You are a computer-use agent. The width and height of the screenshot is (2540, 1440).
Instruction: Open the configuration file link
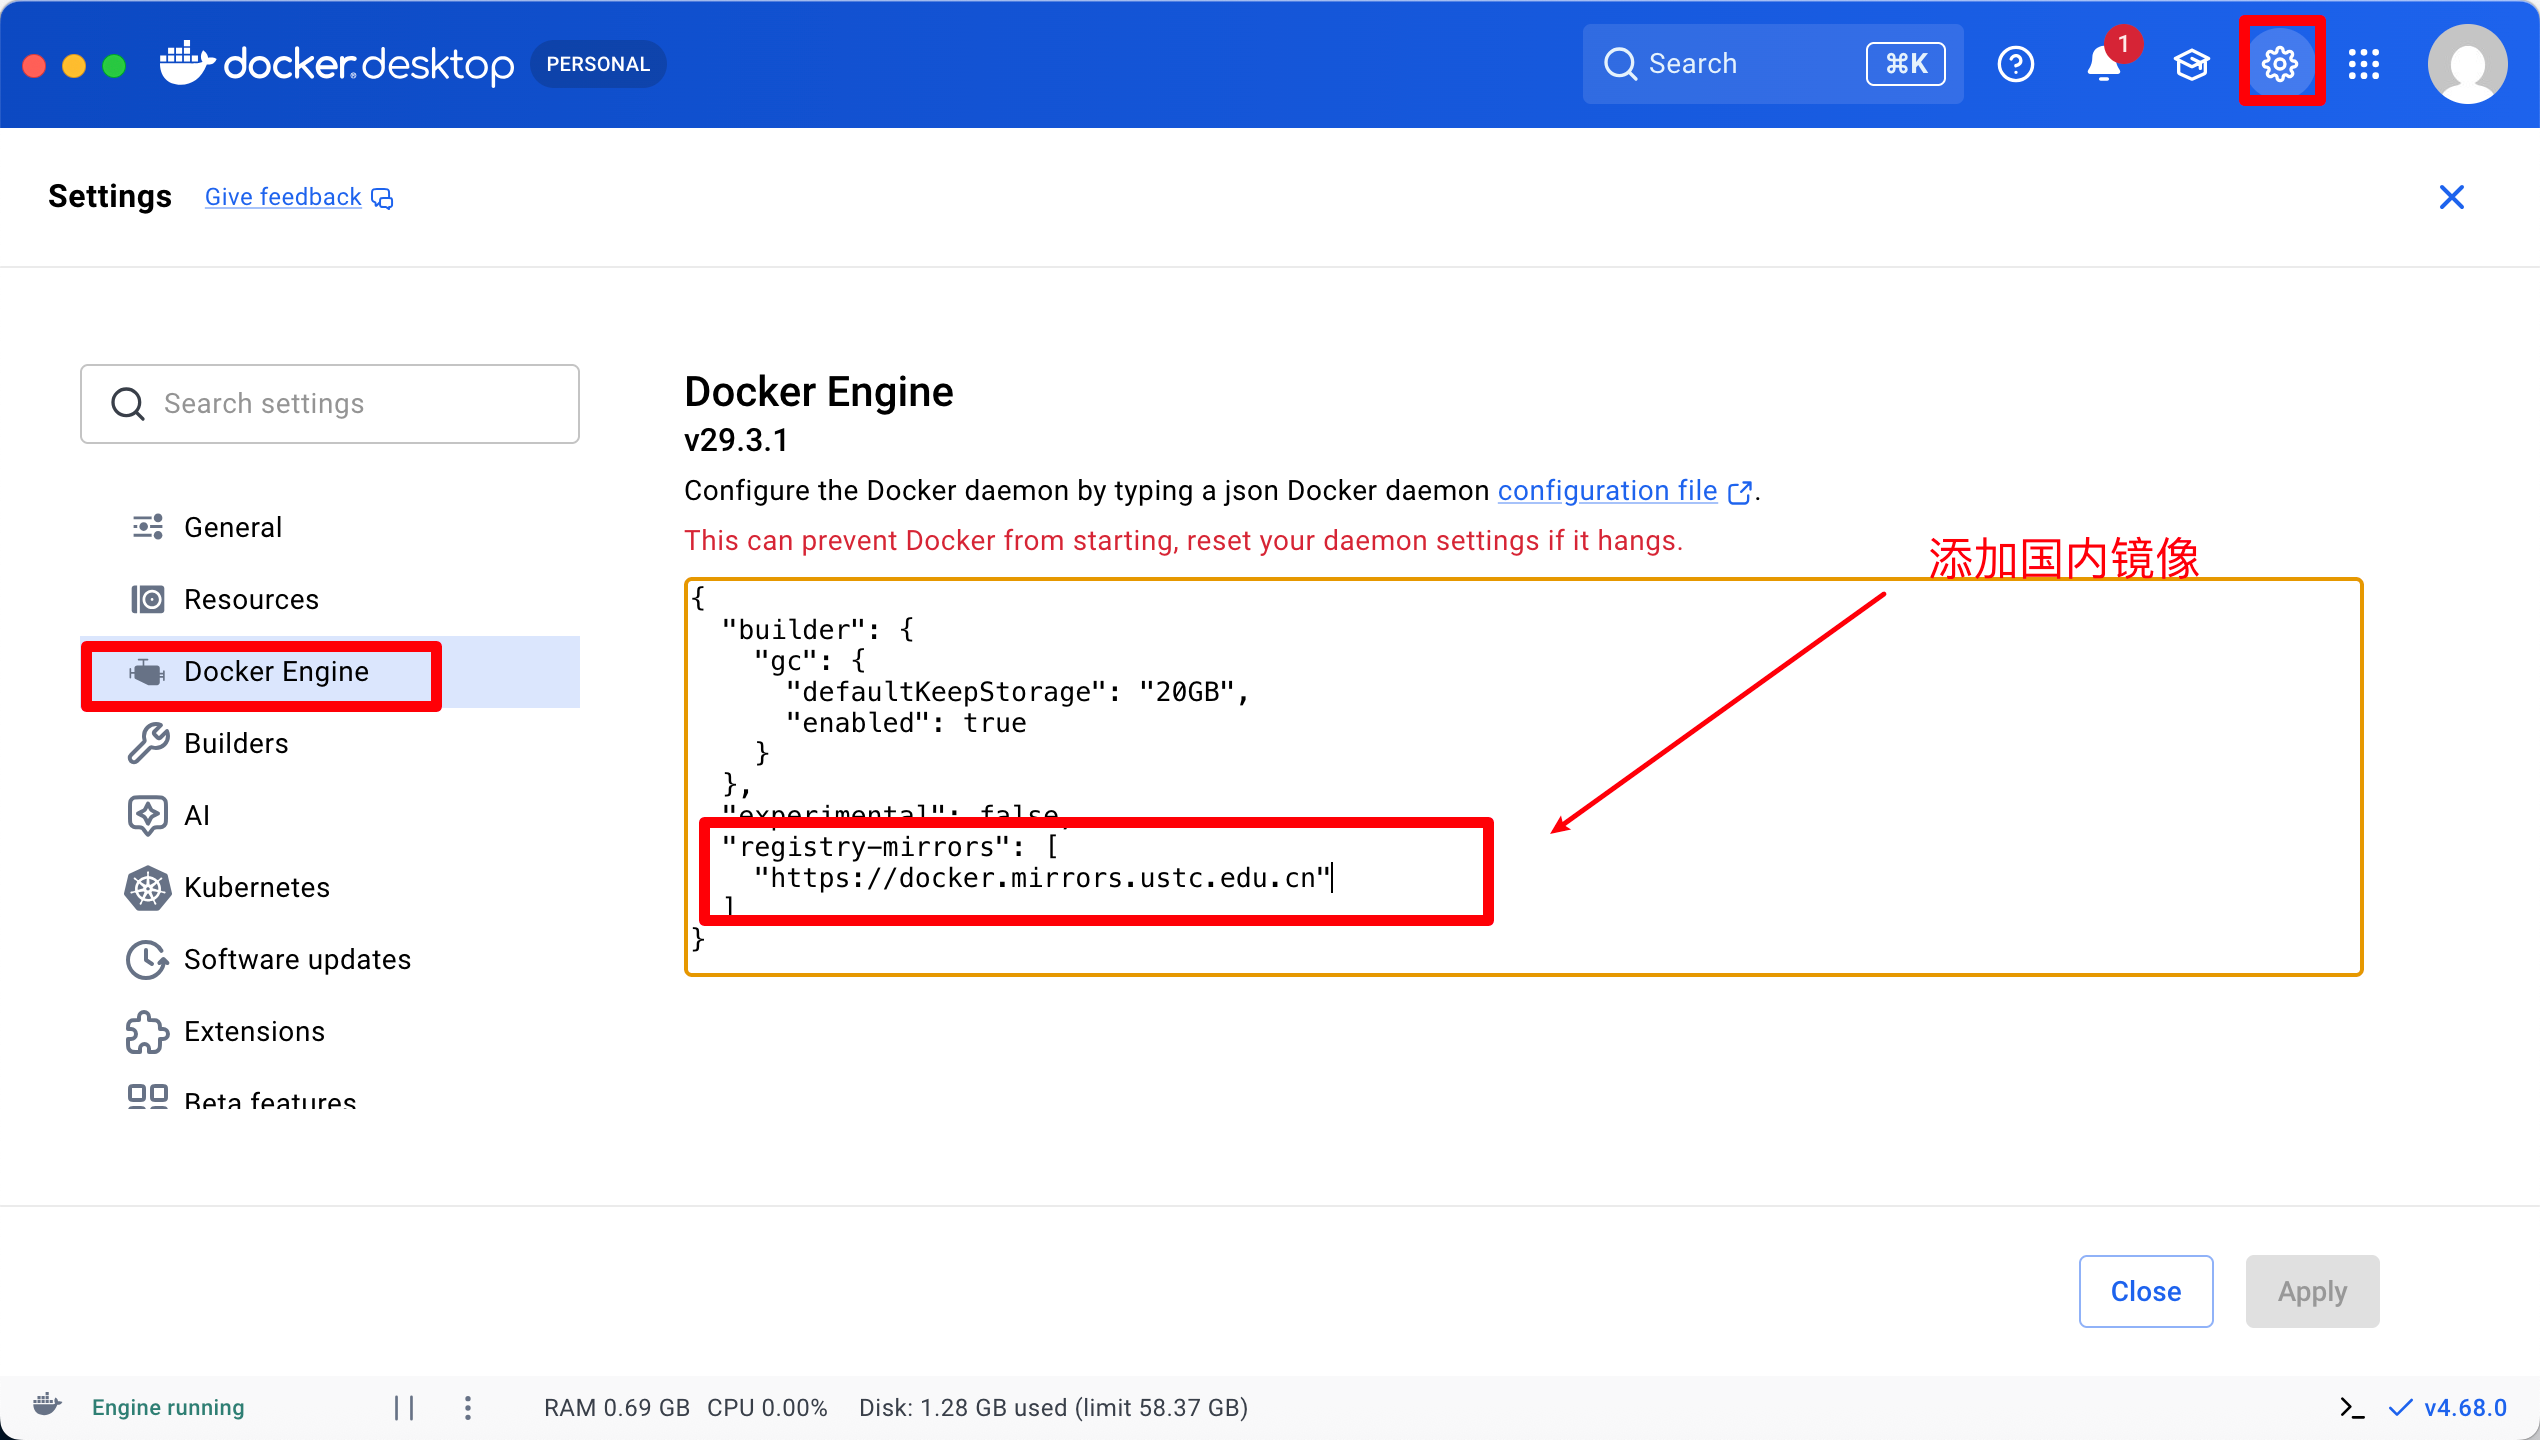pyautogui.click(x=1607, y=491)
